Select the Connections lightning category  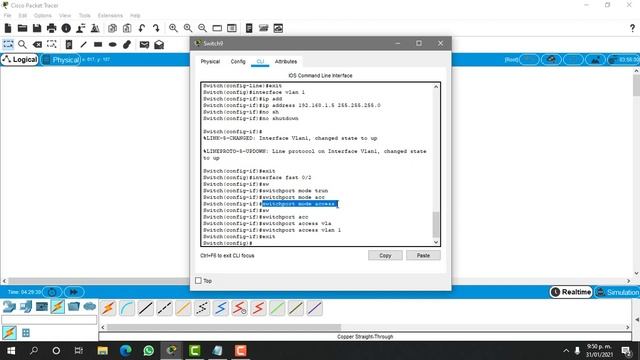coord(58,307)
